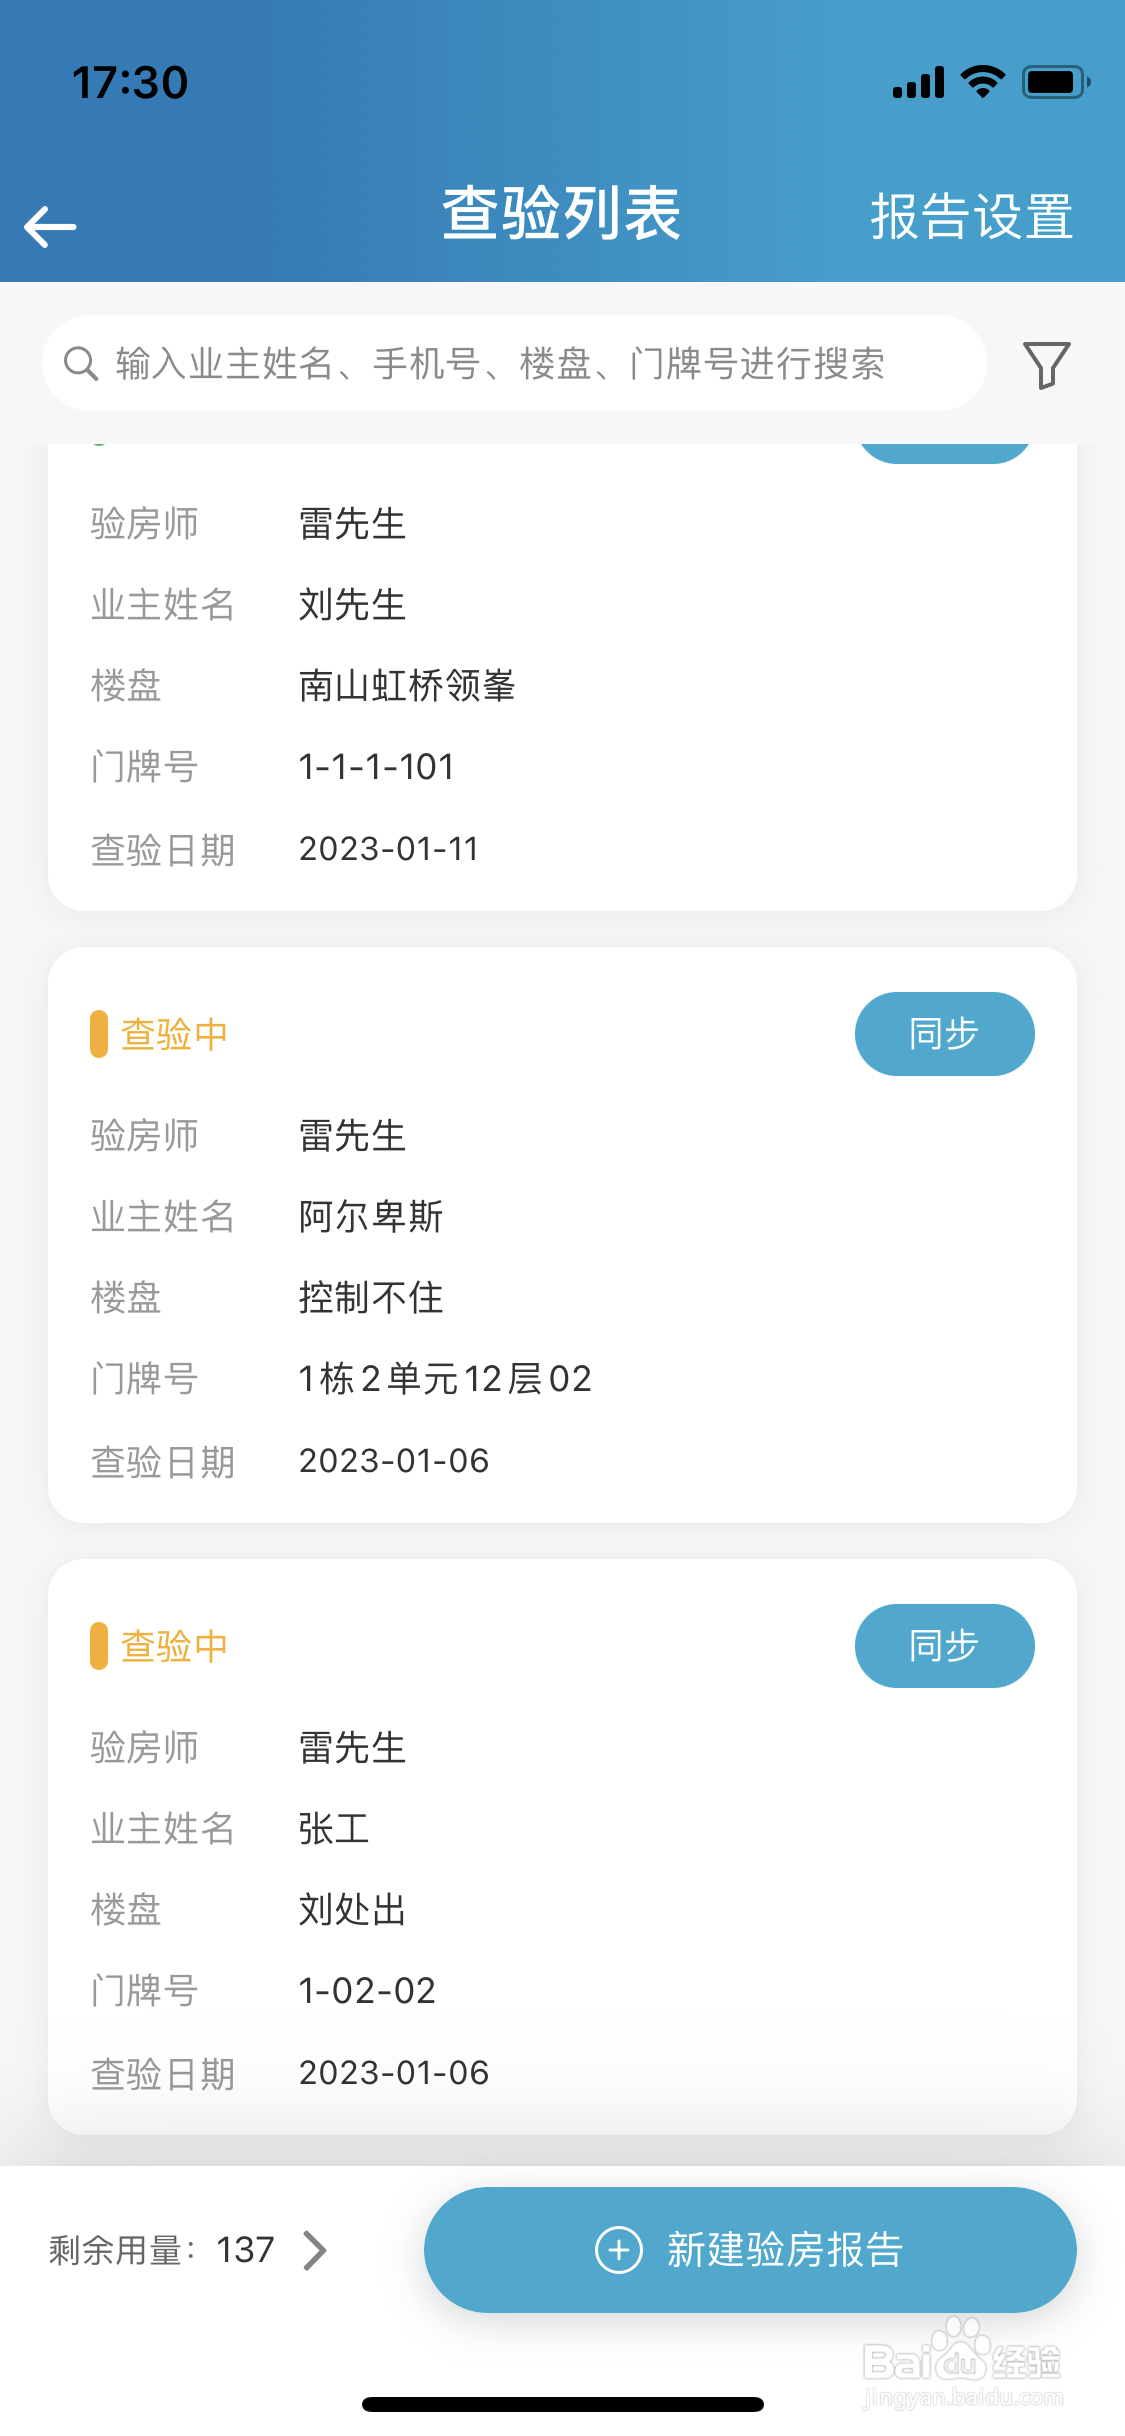Image resolution: width=1125 pixels, height=2436 pixels.
Task: Tap the search magnifier icon
Action: 81,364
